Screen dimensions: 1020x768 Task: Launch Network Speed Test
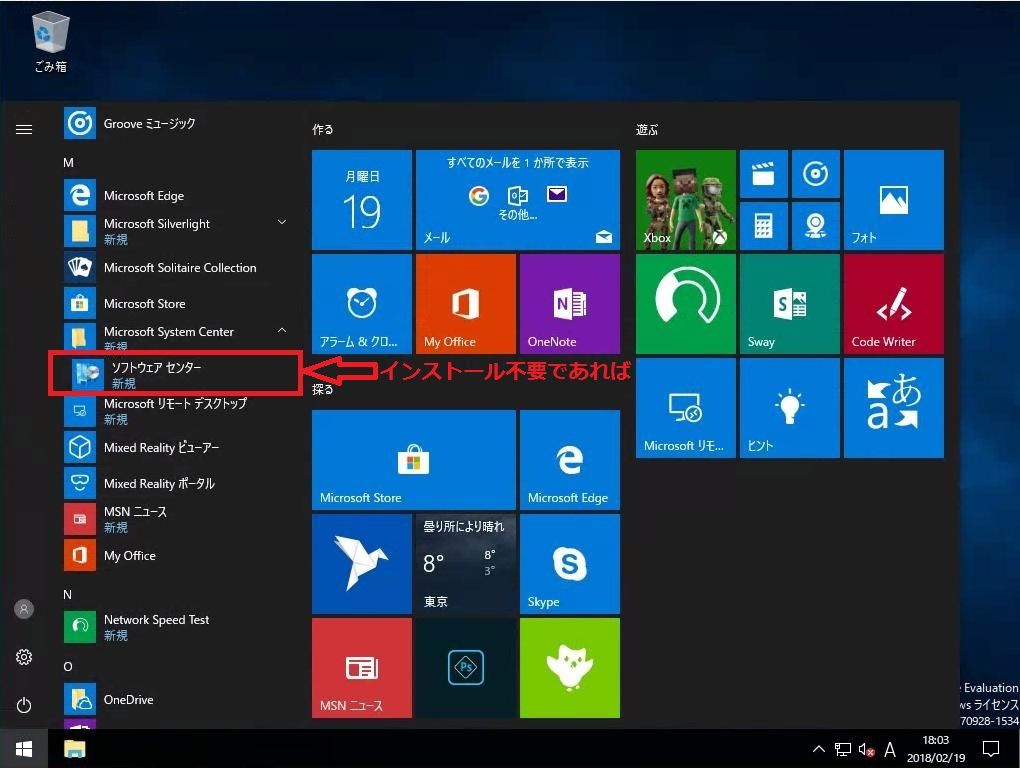click(x=176, y=627)
